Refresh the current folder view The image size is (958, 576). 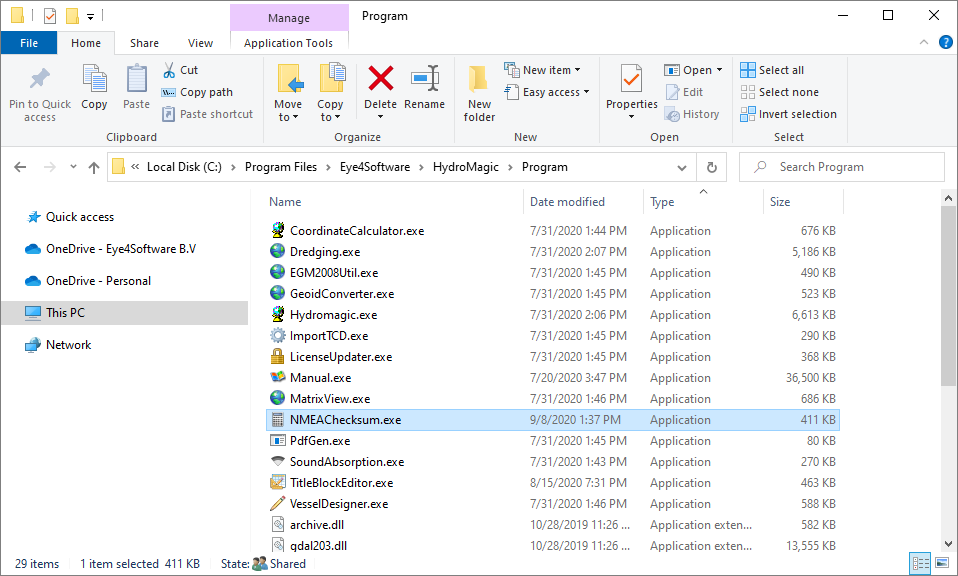tap(712, 167)
